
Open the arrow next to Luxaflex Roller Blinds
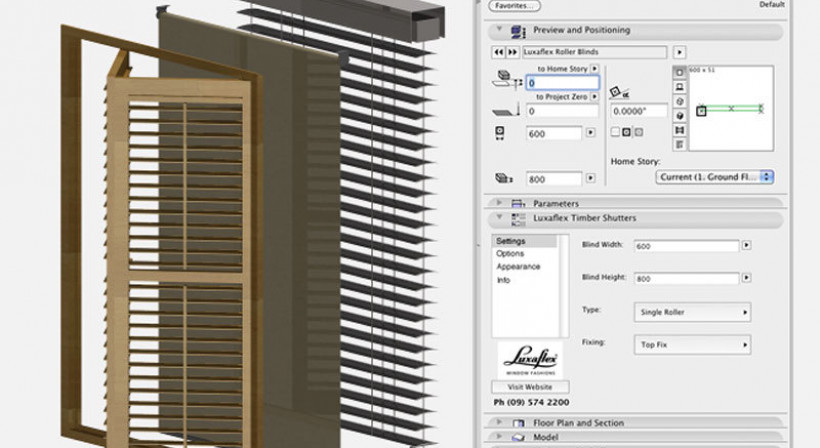coord(679,52)
